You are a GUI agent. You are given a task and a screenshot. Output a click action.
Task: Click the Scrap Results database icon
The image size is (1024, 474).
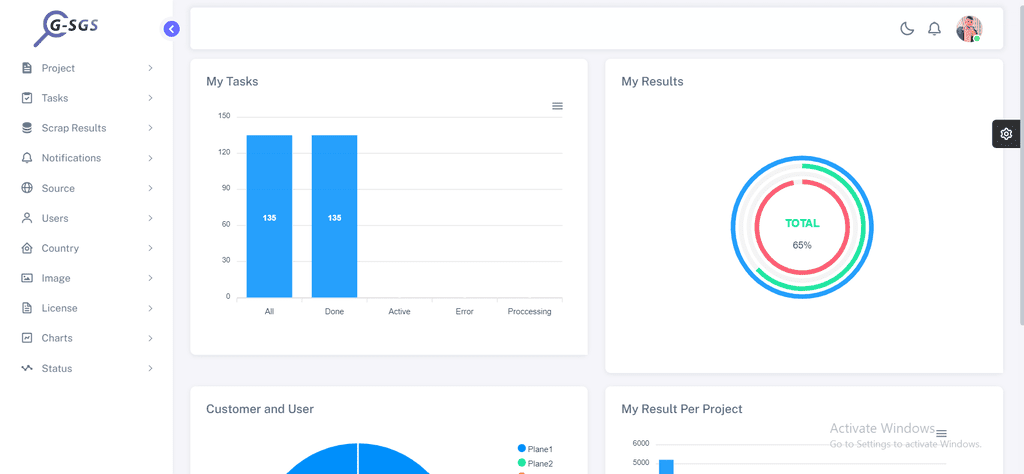27,128
